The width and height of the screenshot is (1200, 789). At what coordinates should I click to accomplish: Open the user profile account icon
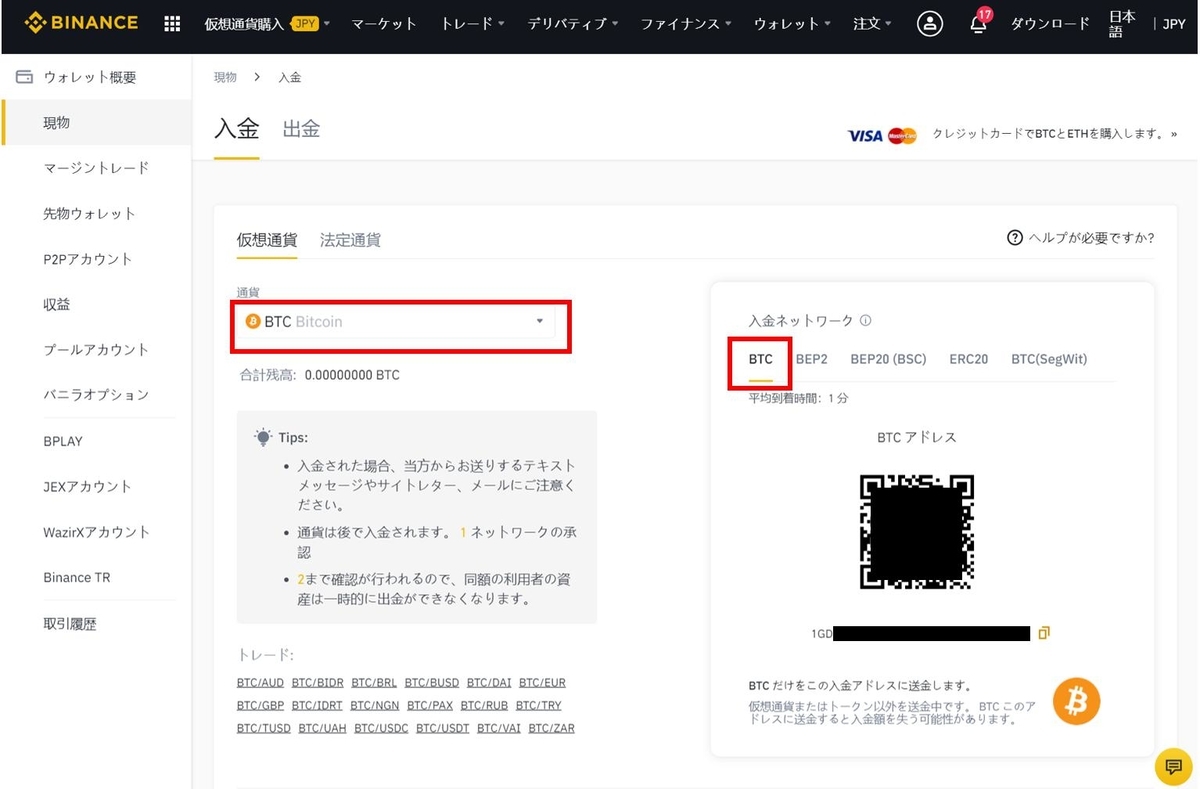tap(930, 23)
